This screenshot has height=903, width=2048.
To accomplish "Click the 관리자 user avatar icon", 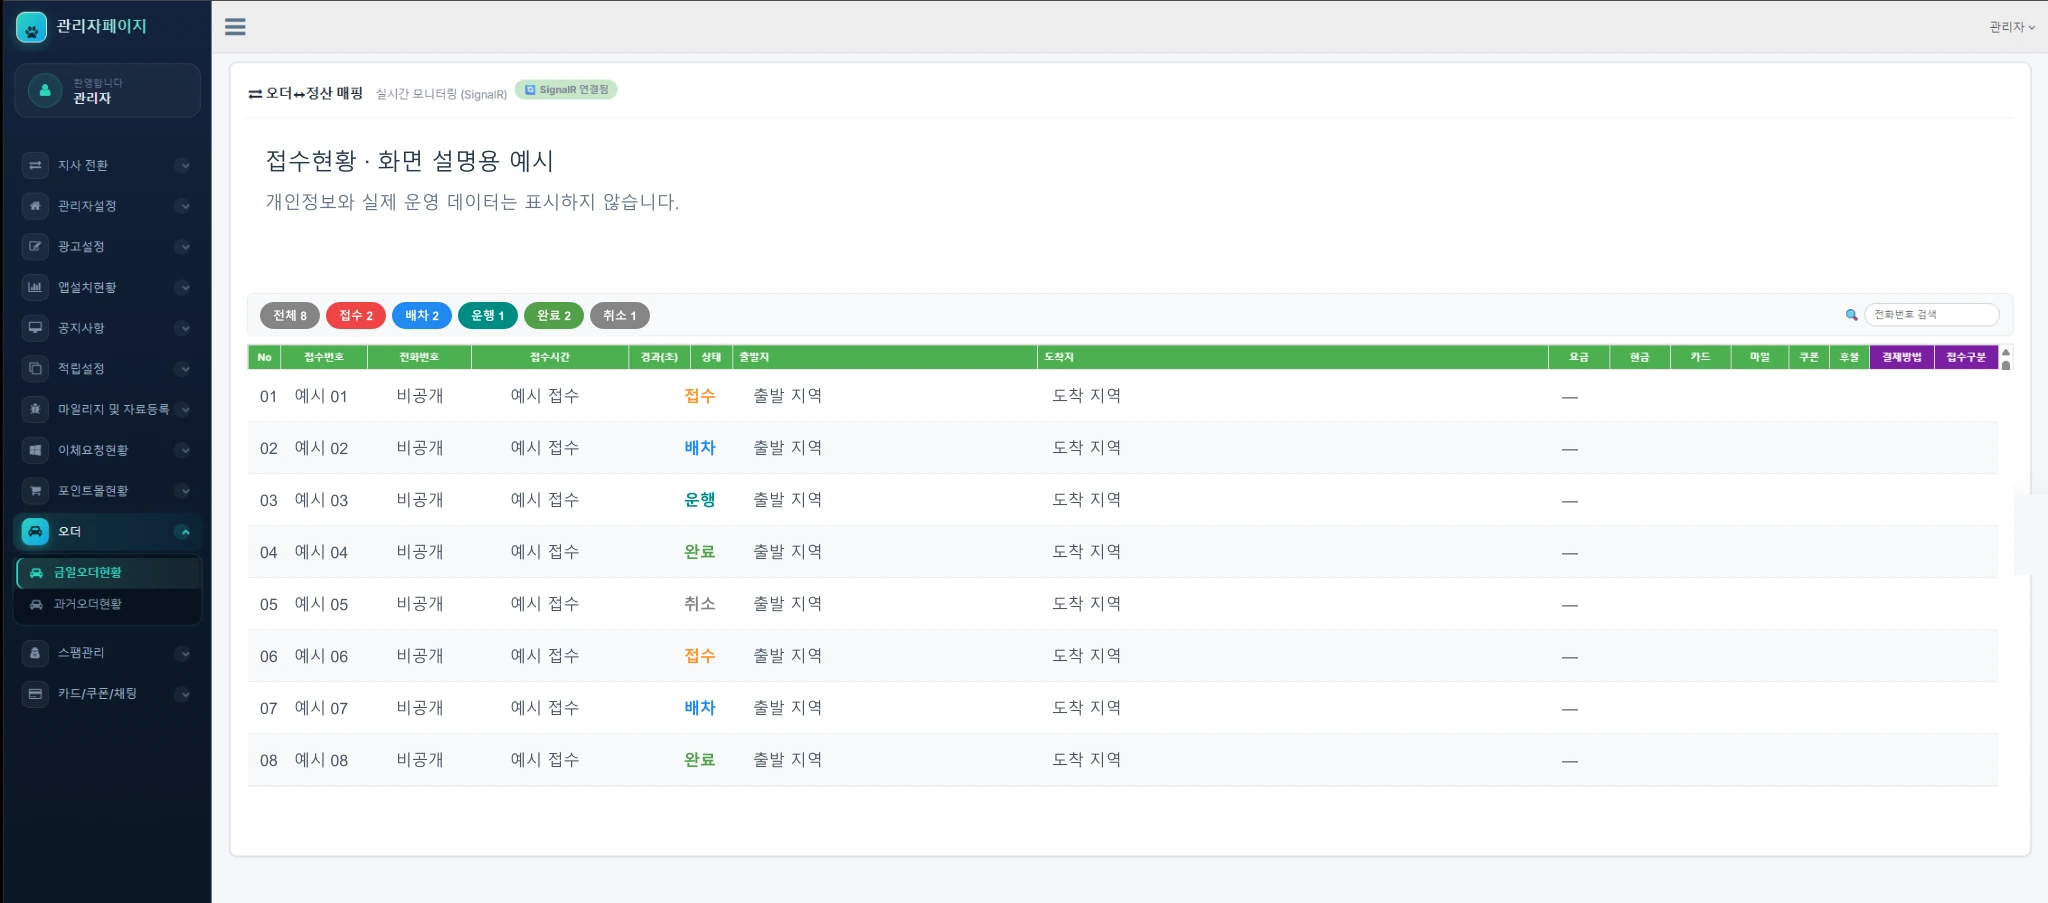I will [45, 90].
